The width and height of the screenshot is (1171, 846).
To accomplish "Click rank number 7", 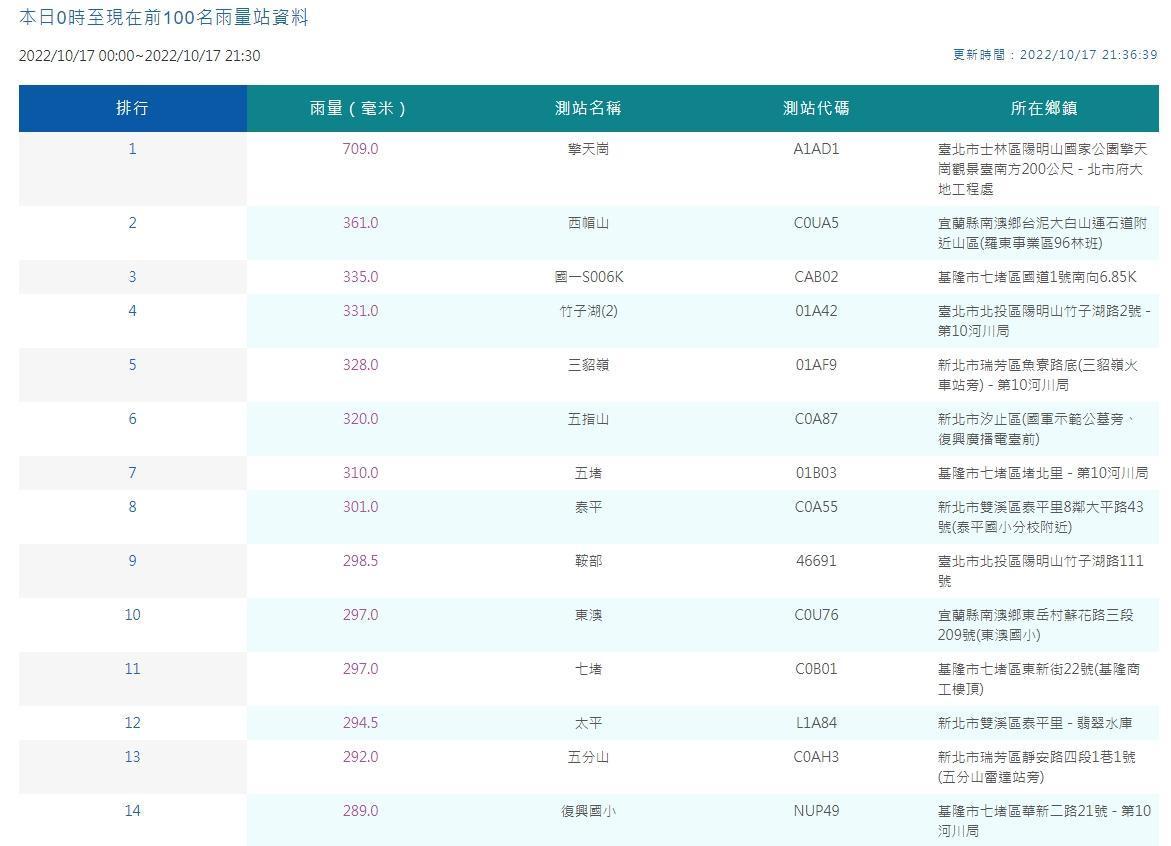I will [132, 473].
